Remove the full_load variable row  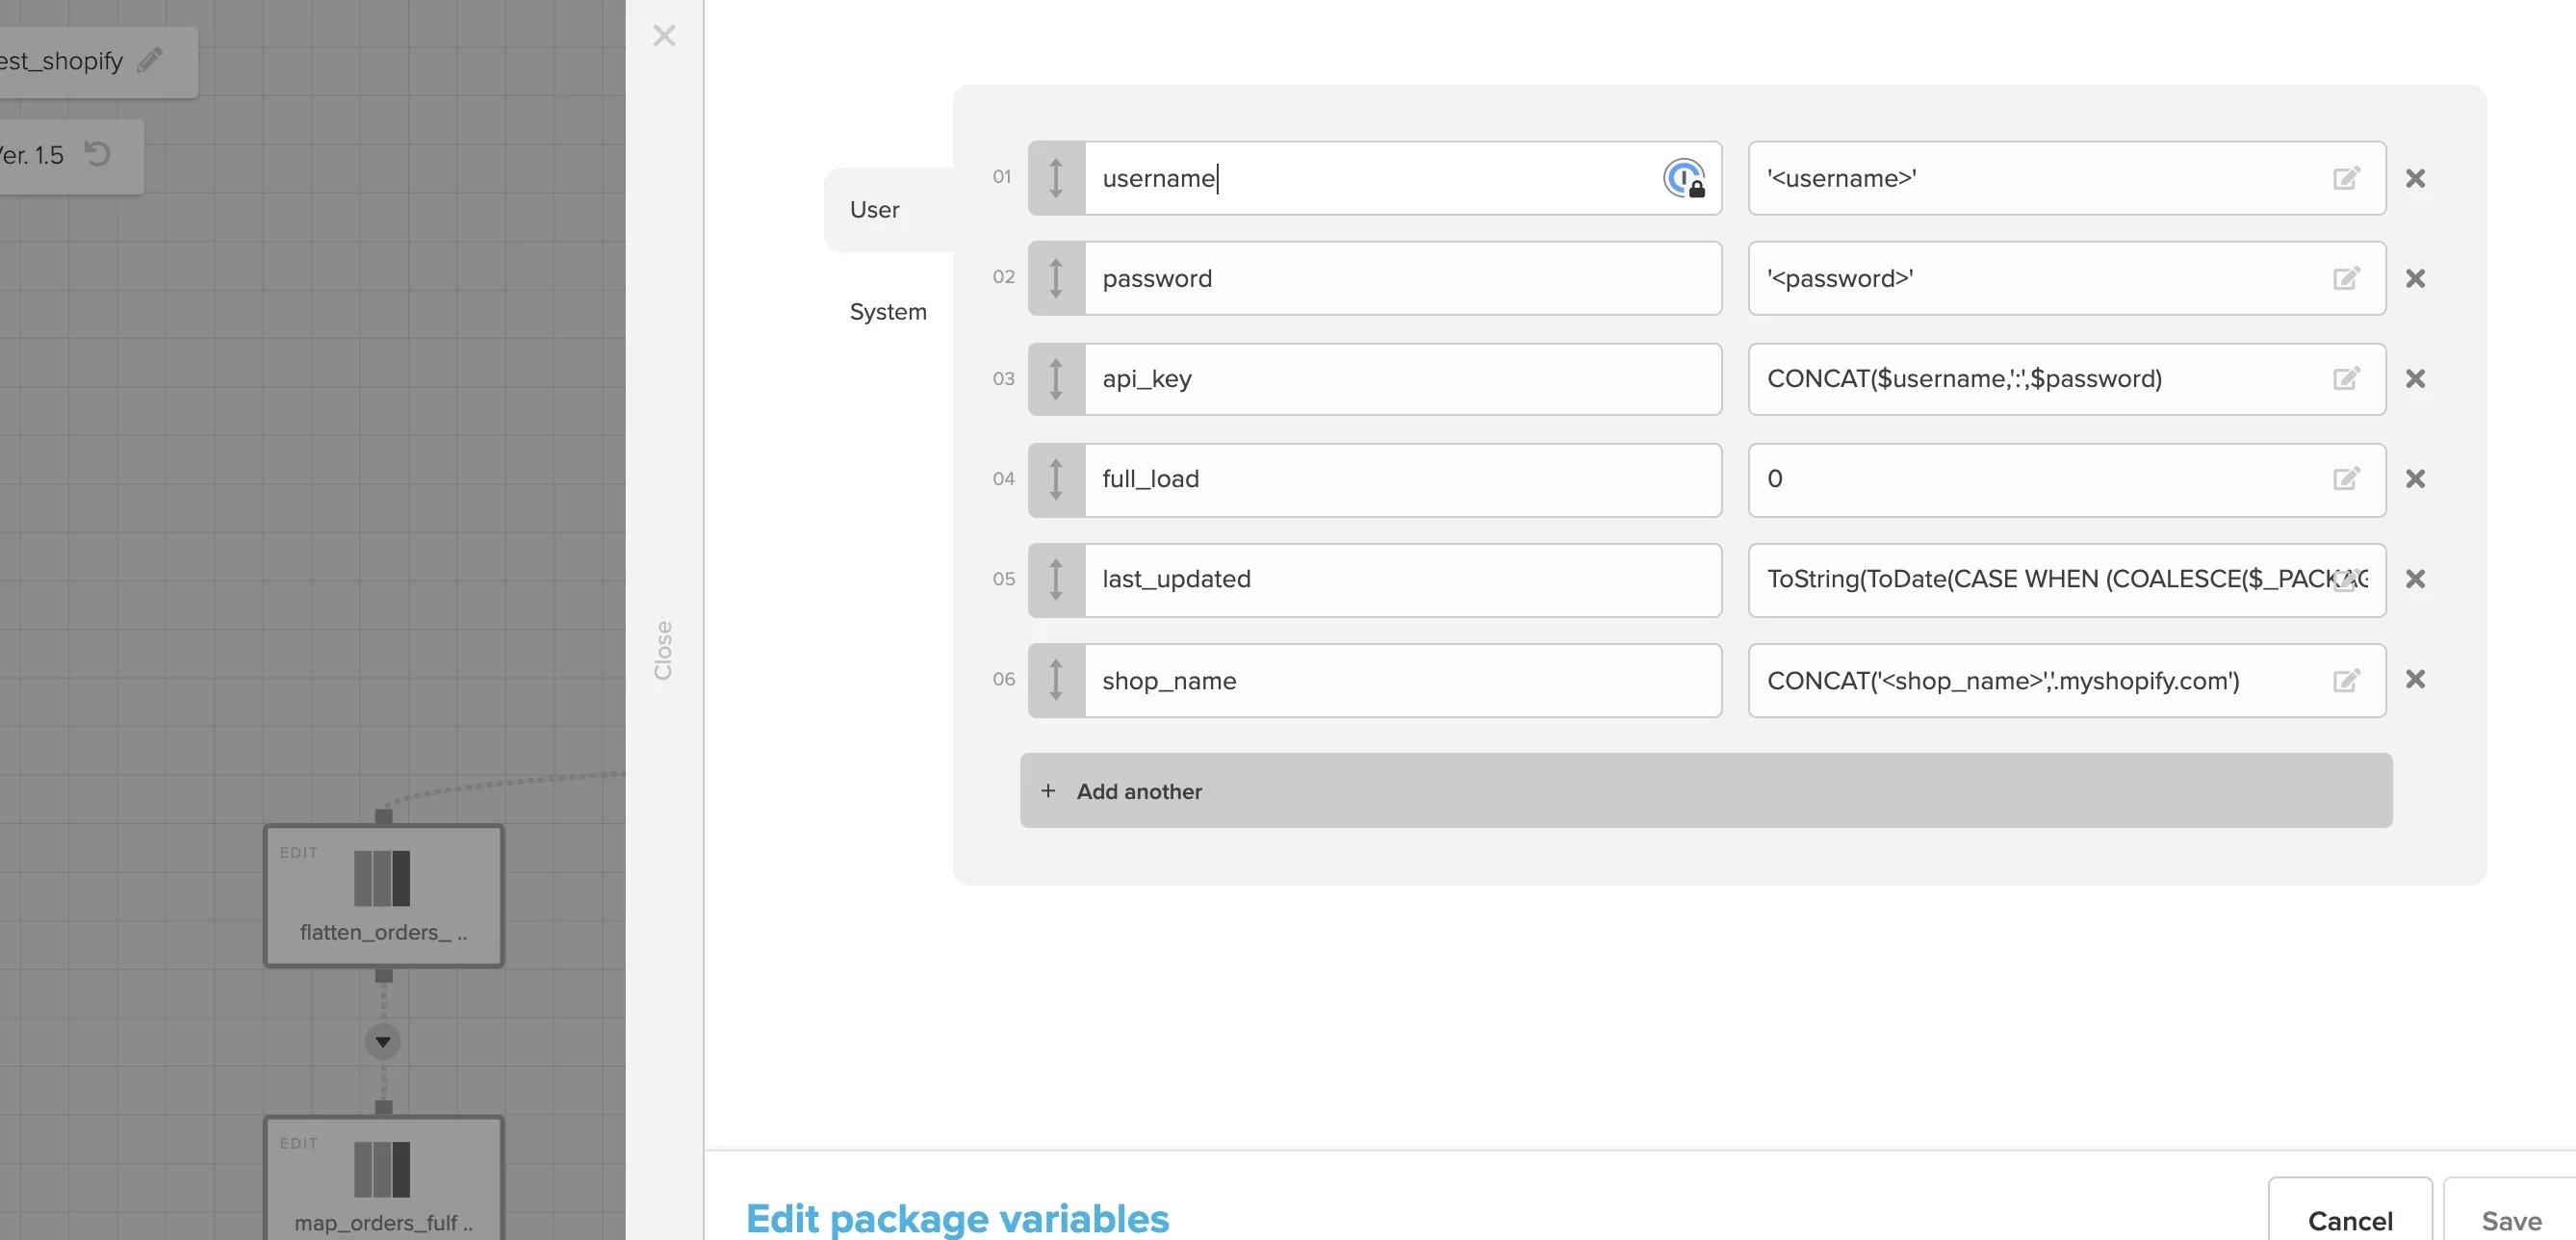tap(2415, 479)
